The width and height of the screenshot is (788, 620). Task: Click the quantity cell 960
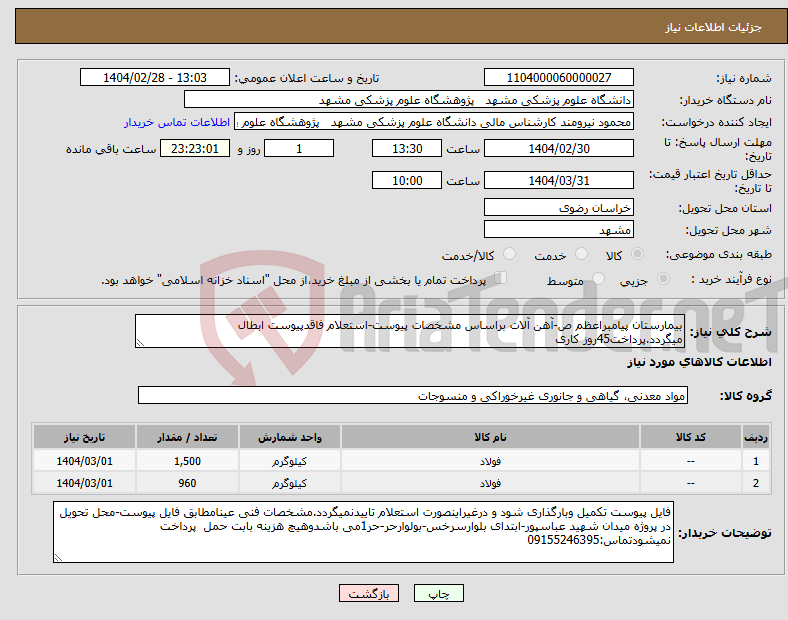point(187,483)
